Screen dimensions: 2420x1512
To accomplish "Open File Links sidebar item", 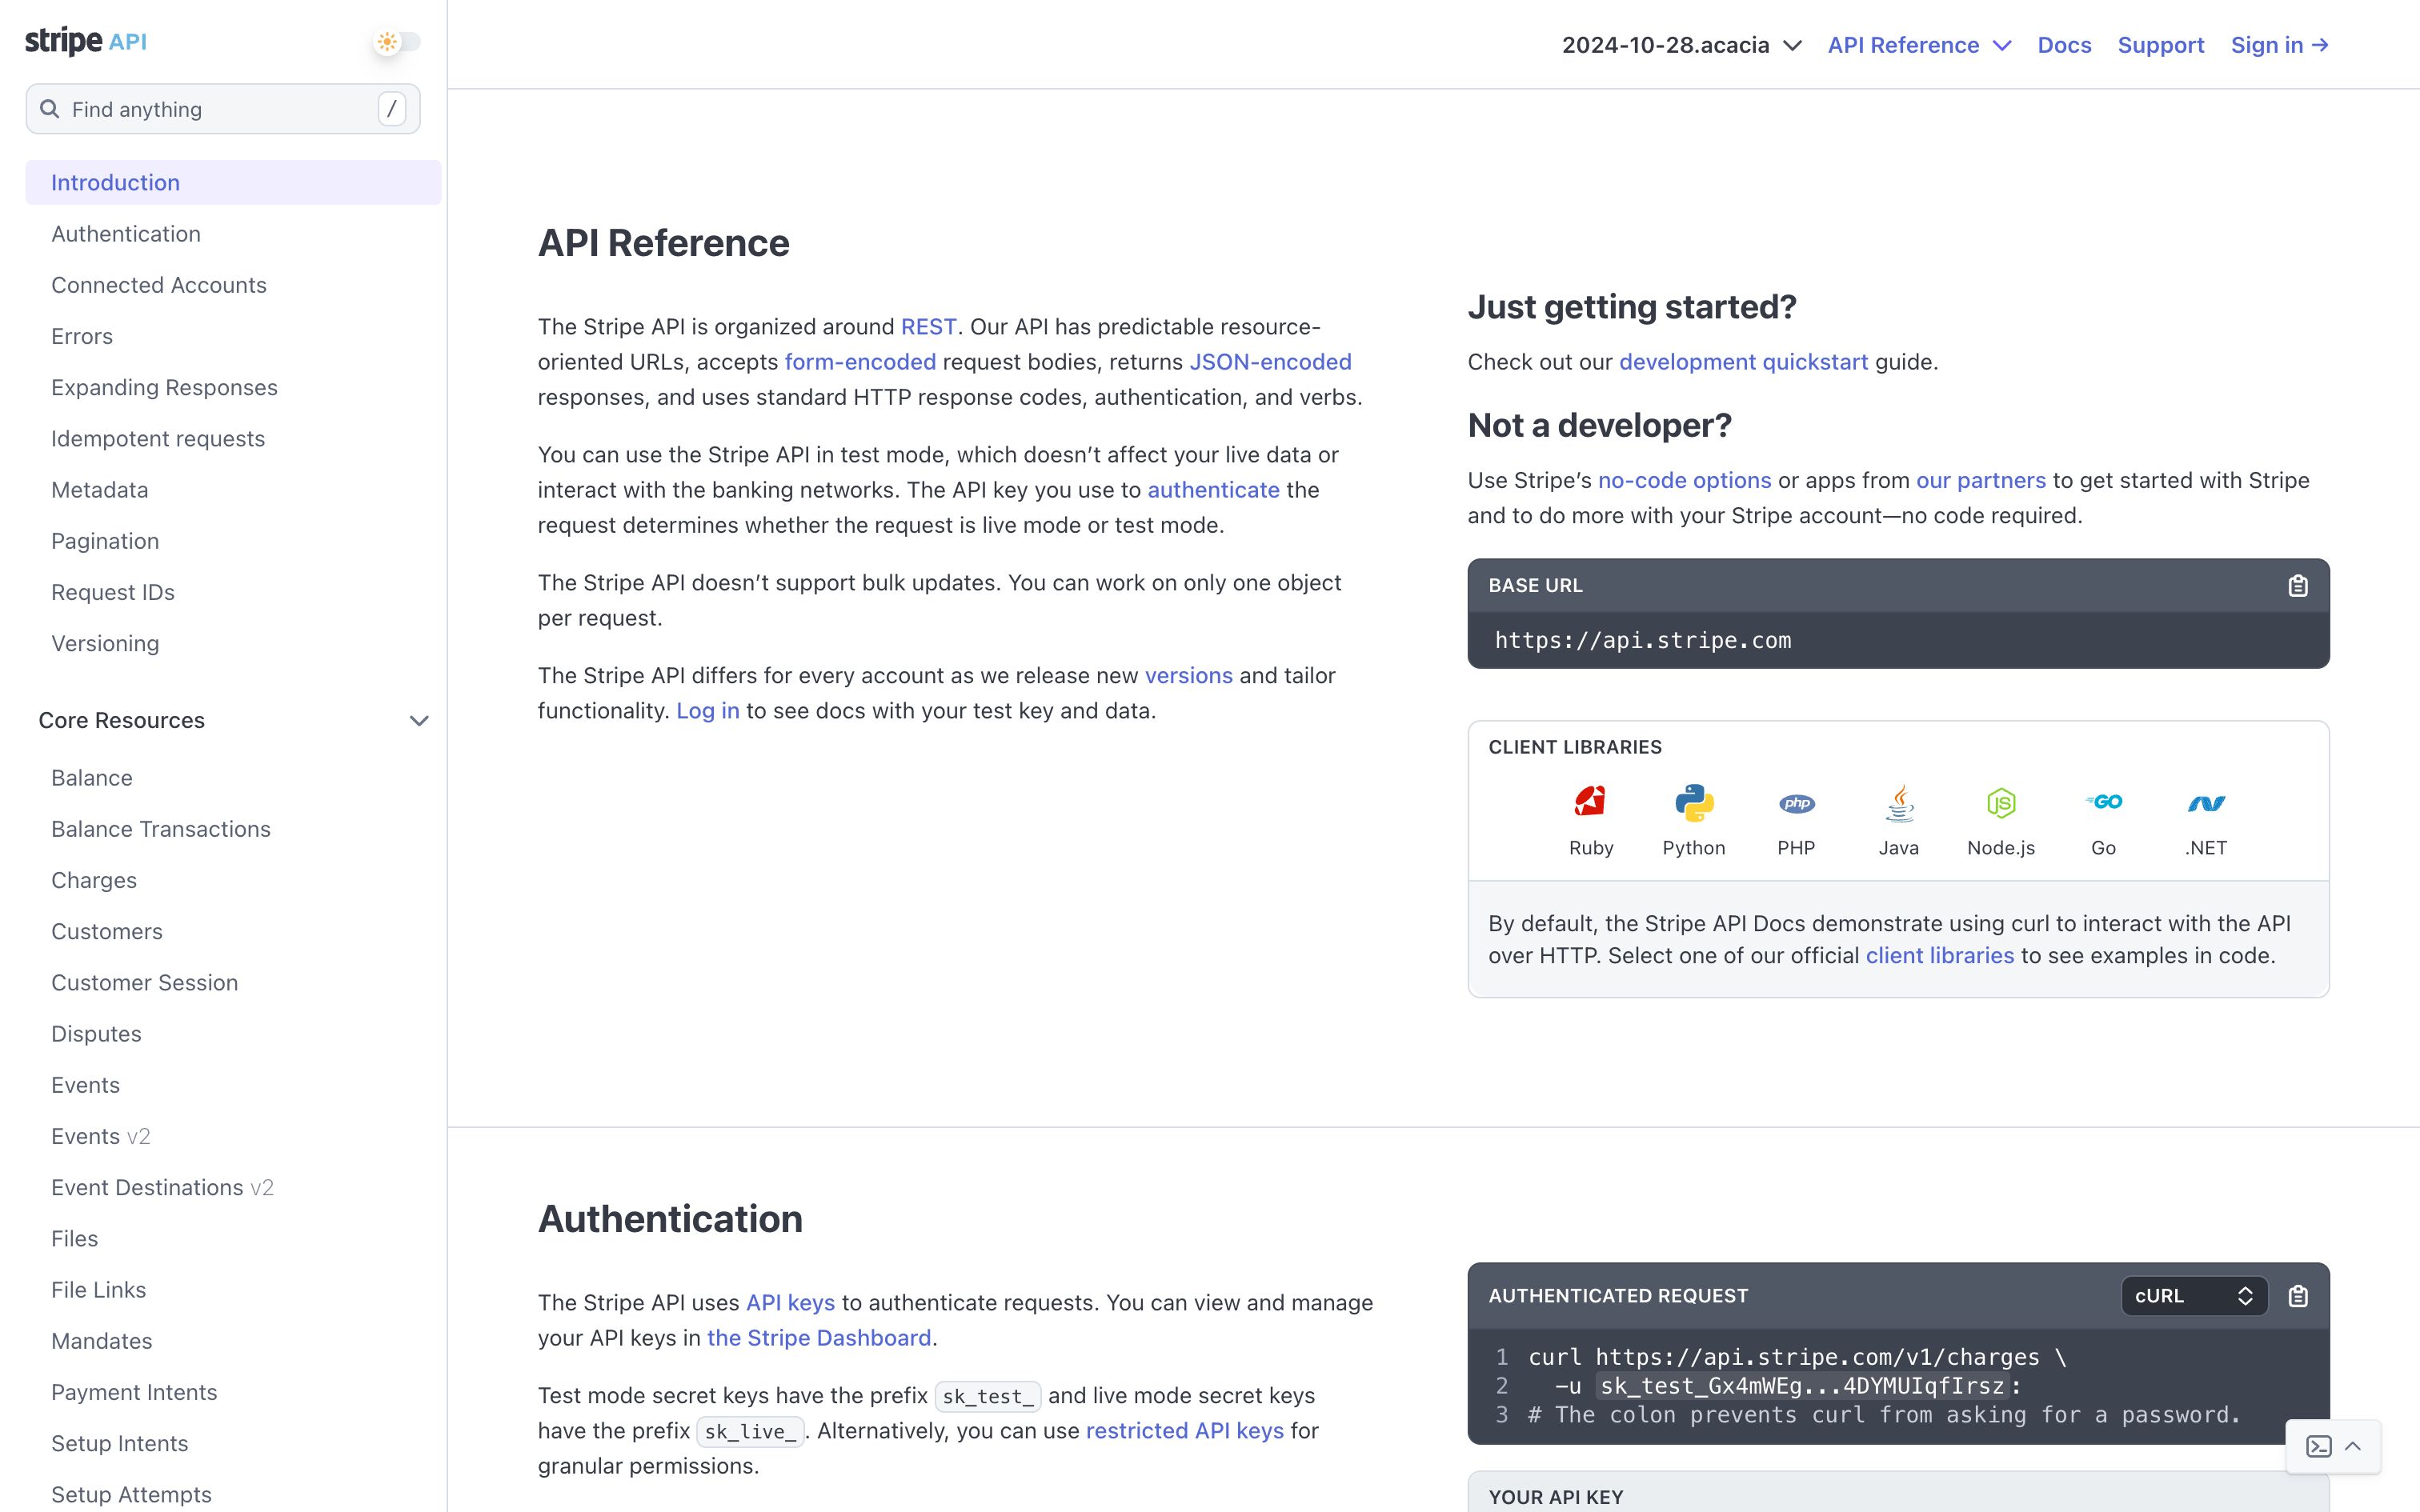I will (99, 1290).
